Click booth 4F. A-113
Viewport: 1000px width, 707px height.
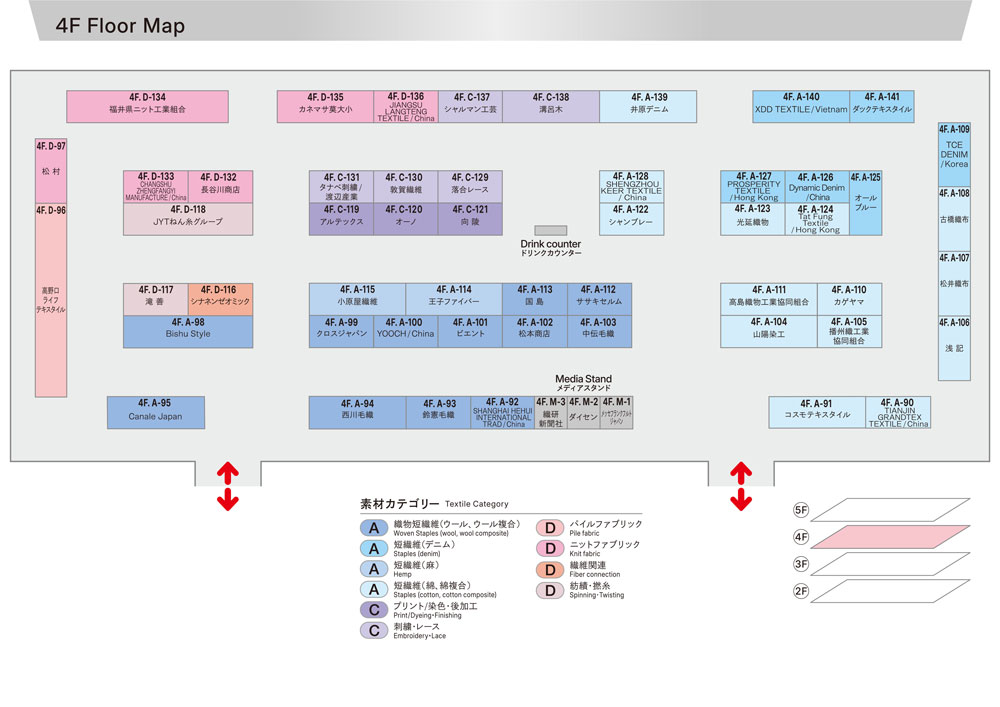pos(534,300)
